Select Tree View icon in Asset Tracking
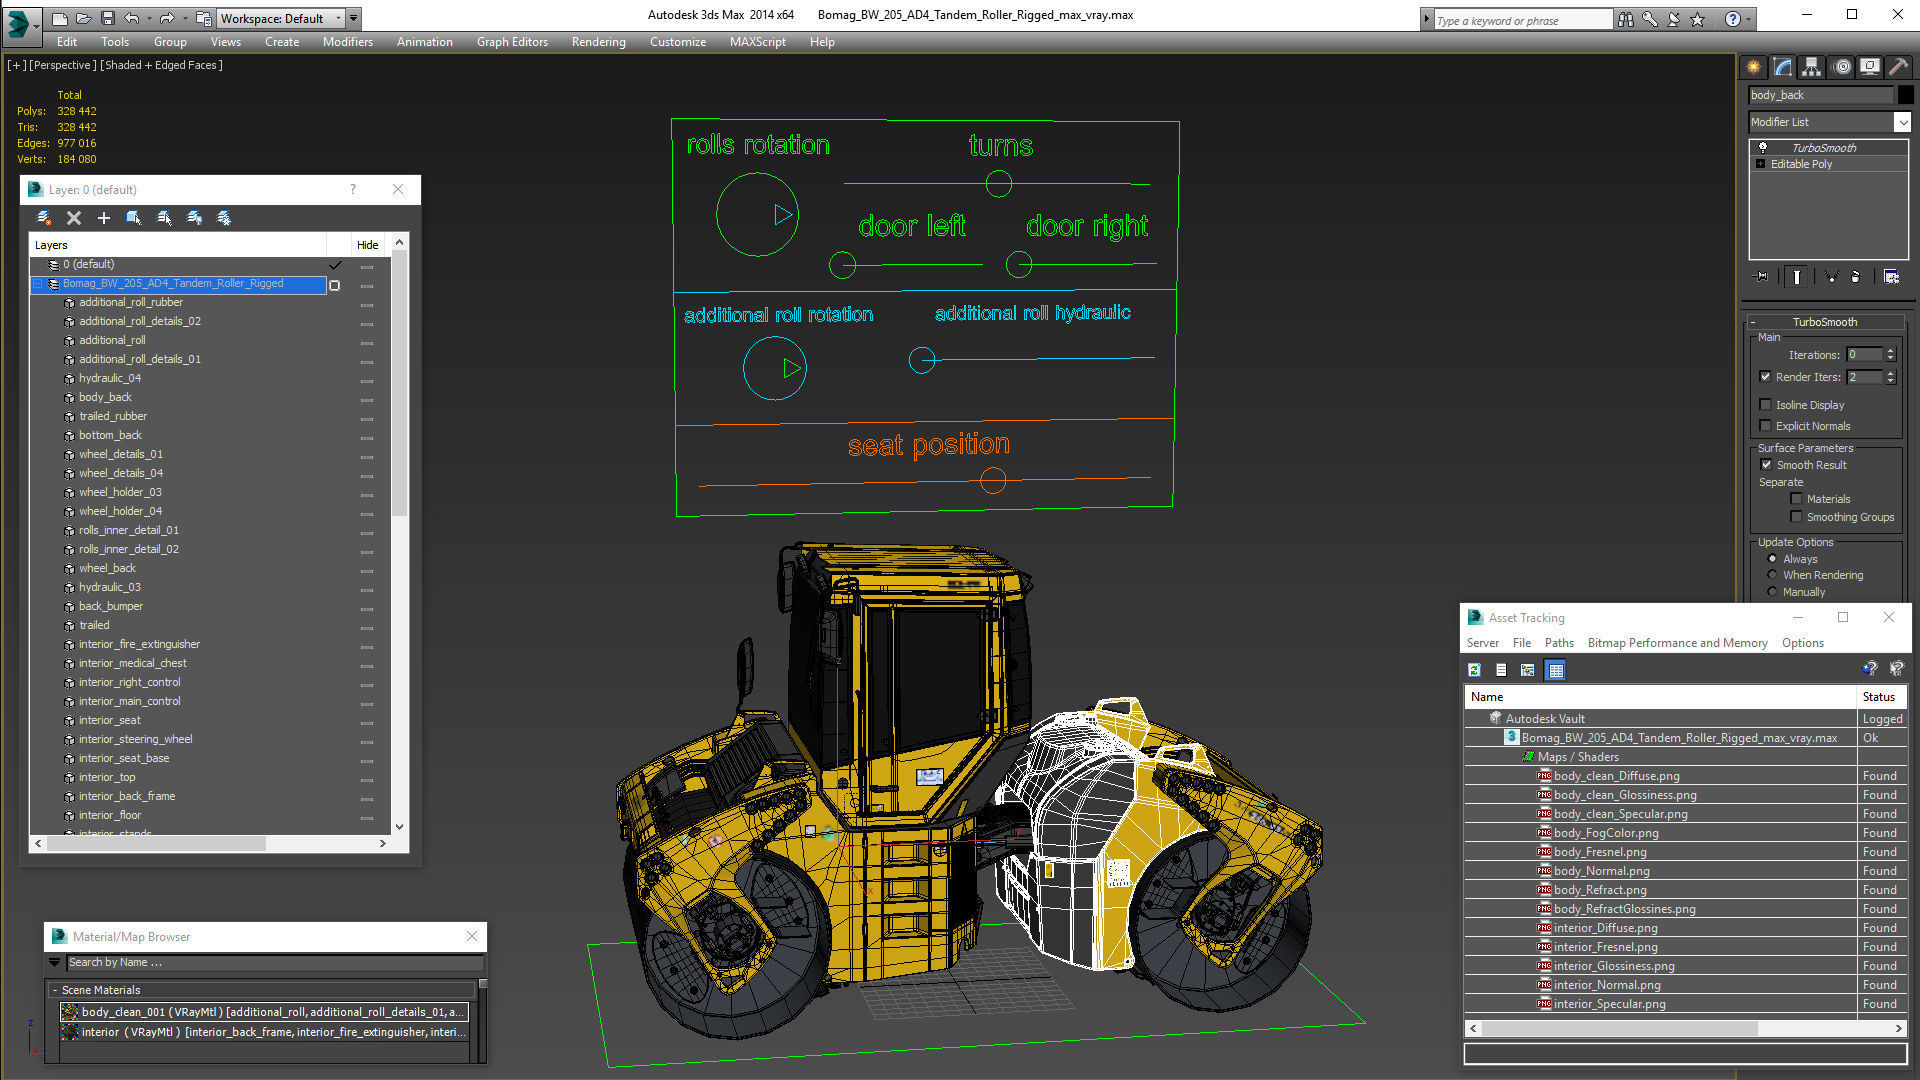Viewport: 1920px width, 1080px height. pos(1528,670)
